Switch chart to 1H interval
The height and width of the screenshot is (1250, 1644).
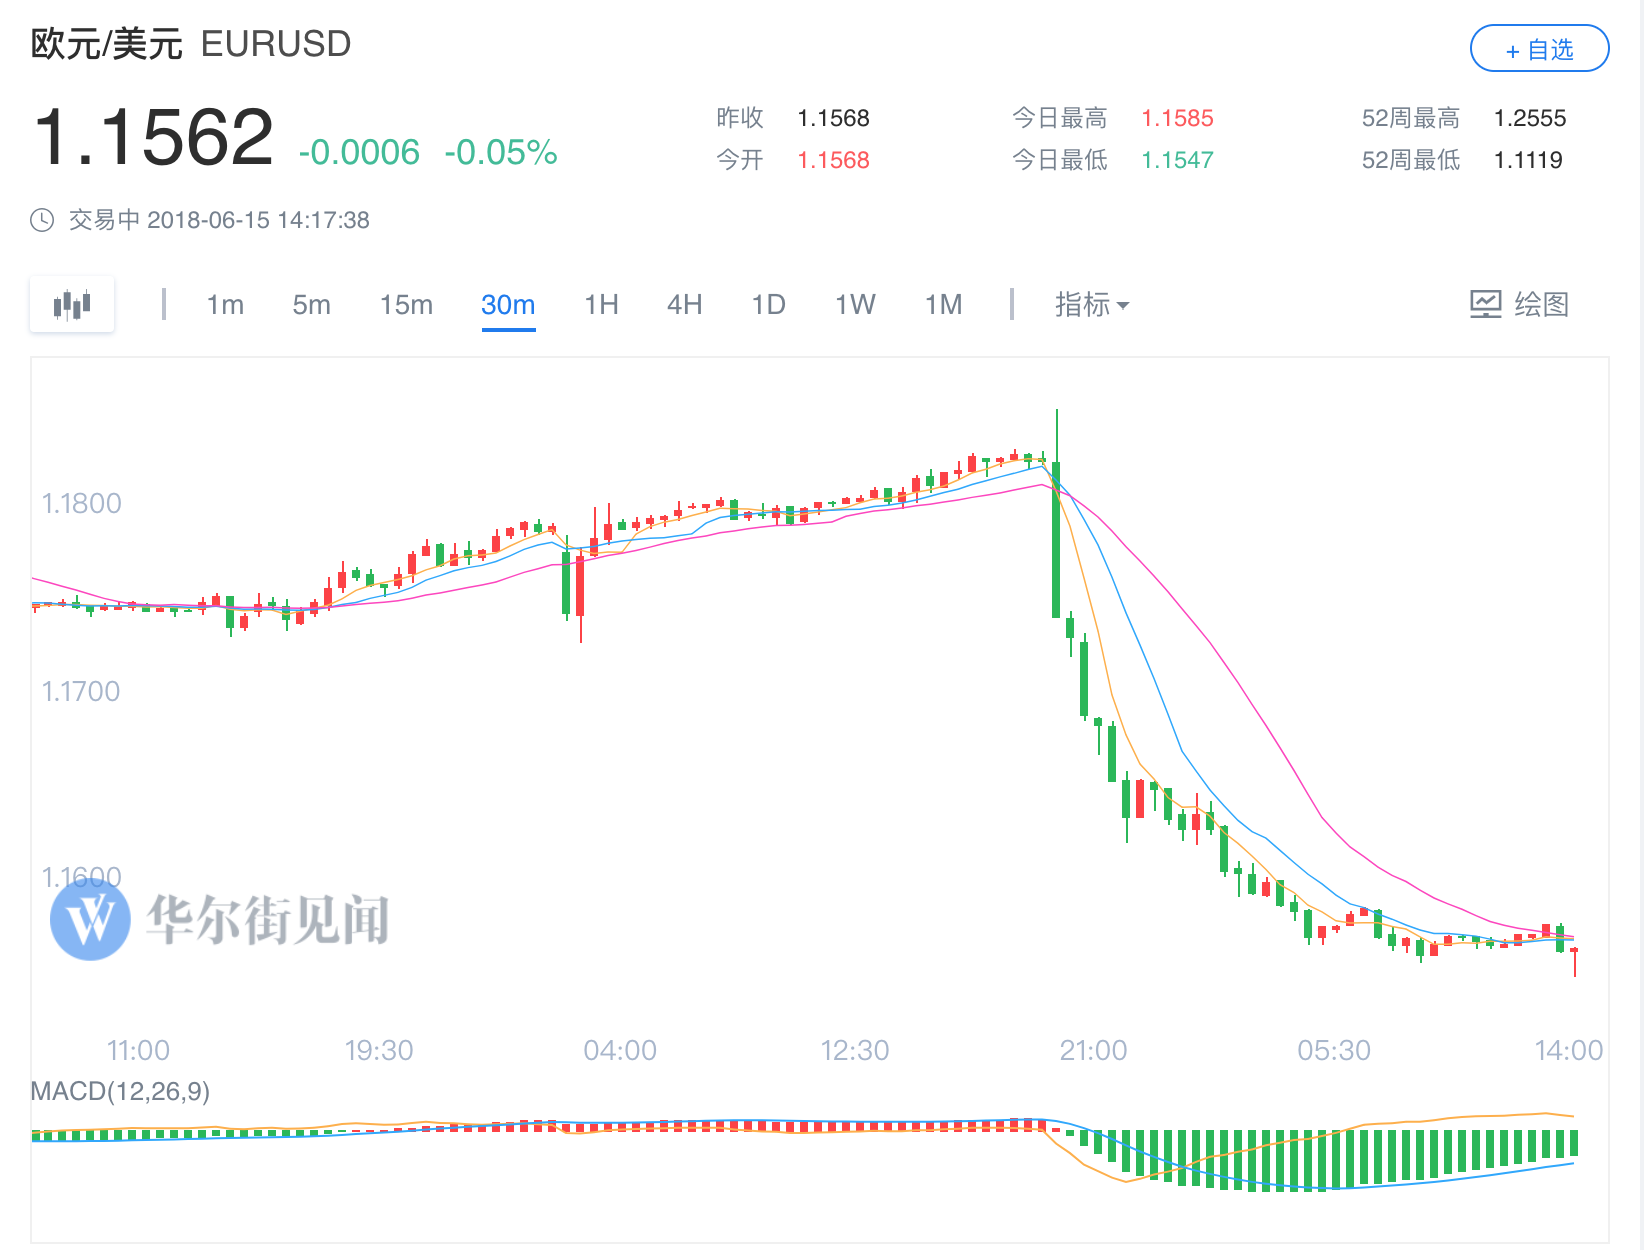point(601,304)
